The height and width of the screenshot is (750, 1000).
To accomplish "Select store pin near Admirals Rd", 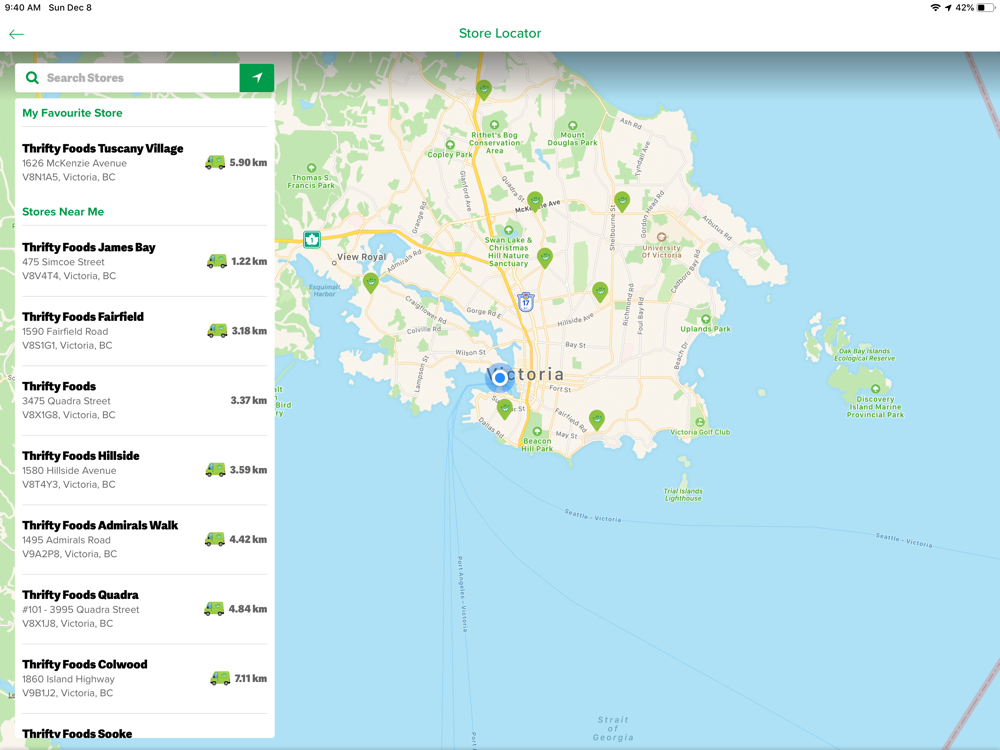I will click(x=371, y=283).
